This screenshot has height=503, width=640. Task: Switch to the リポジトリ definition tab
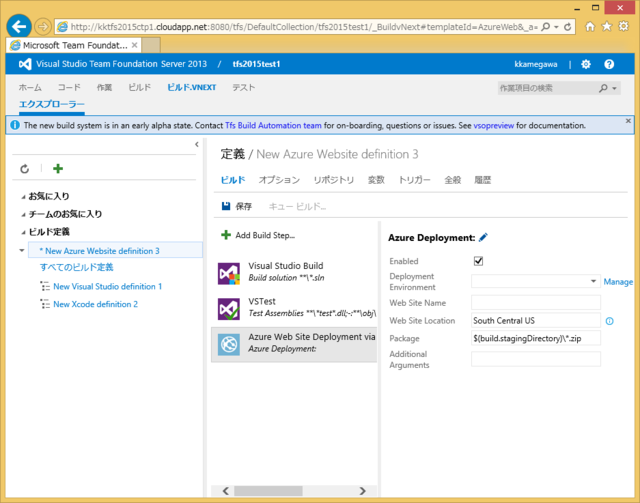point(333,180)
